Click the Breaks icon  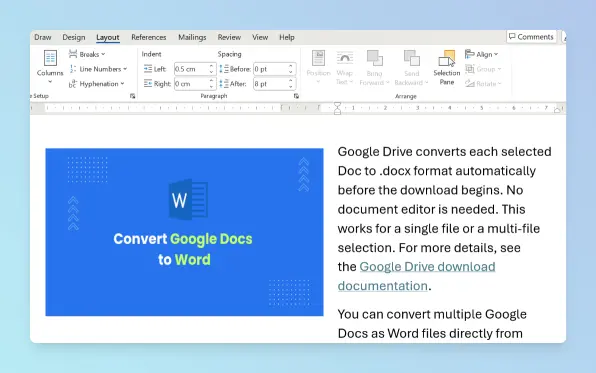[73, 54]
